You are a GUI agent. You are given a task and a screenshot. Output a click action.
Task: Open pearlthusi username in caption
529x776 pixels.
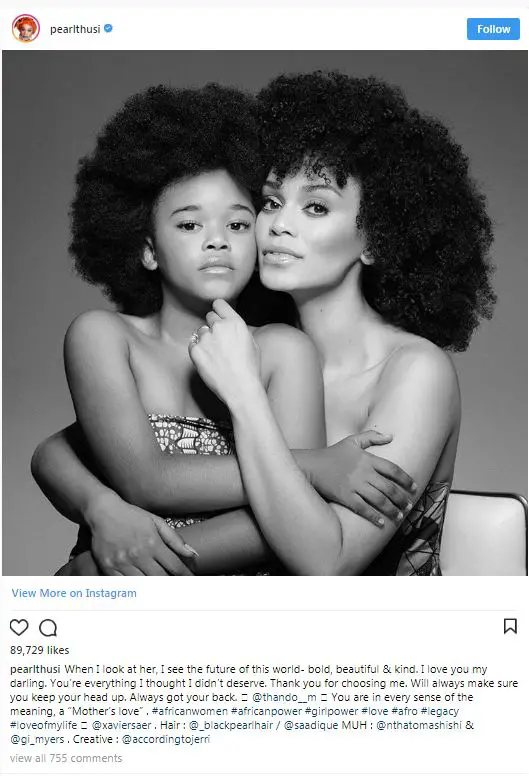pos(35,669)
